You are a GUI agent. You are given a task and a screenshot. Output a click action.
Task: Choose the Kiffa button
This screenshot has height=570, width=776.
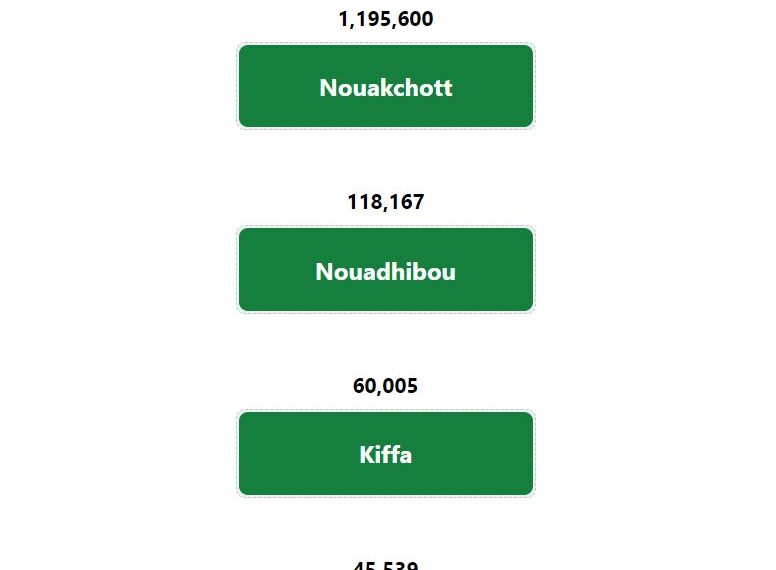coord(386,453)
